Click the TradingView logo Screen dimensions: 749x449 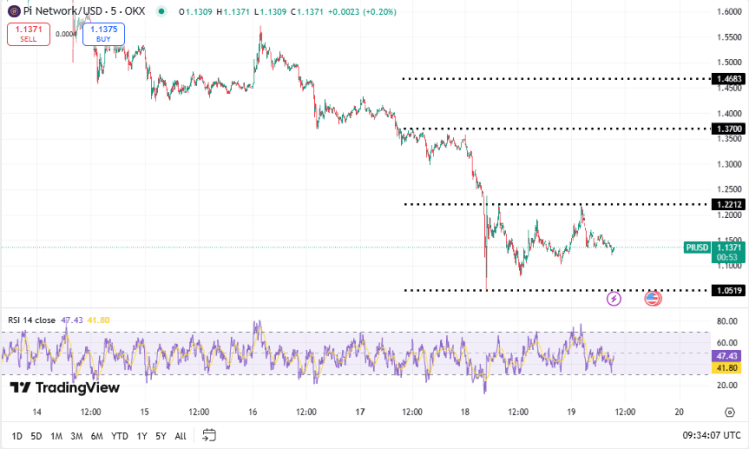[65, 388]
